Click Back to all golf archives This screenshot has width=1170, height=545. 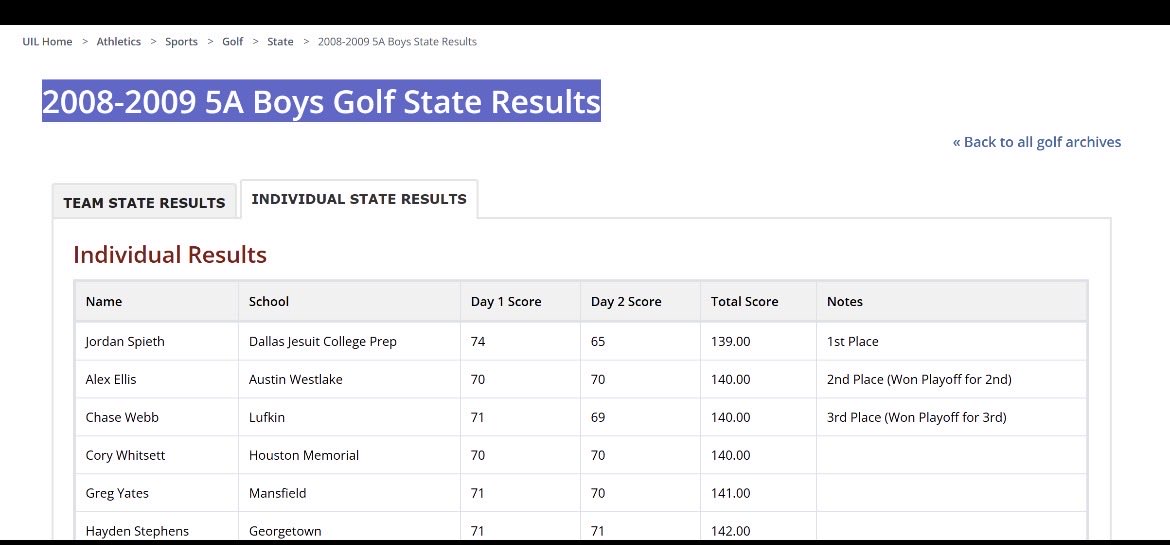1036,142
